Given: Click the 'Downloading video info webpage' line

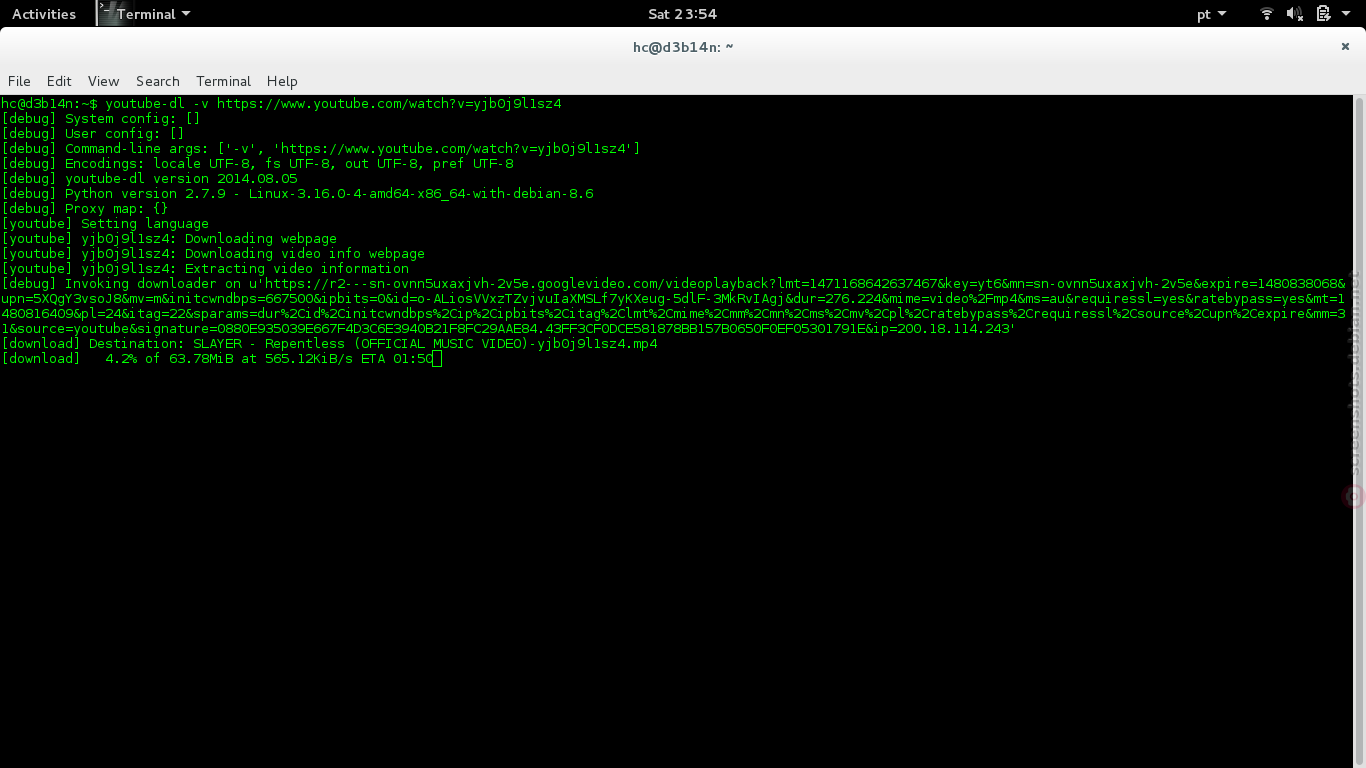Looking at the screenshot, I should 213,253.
